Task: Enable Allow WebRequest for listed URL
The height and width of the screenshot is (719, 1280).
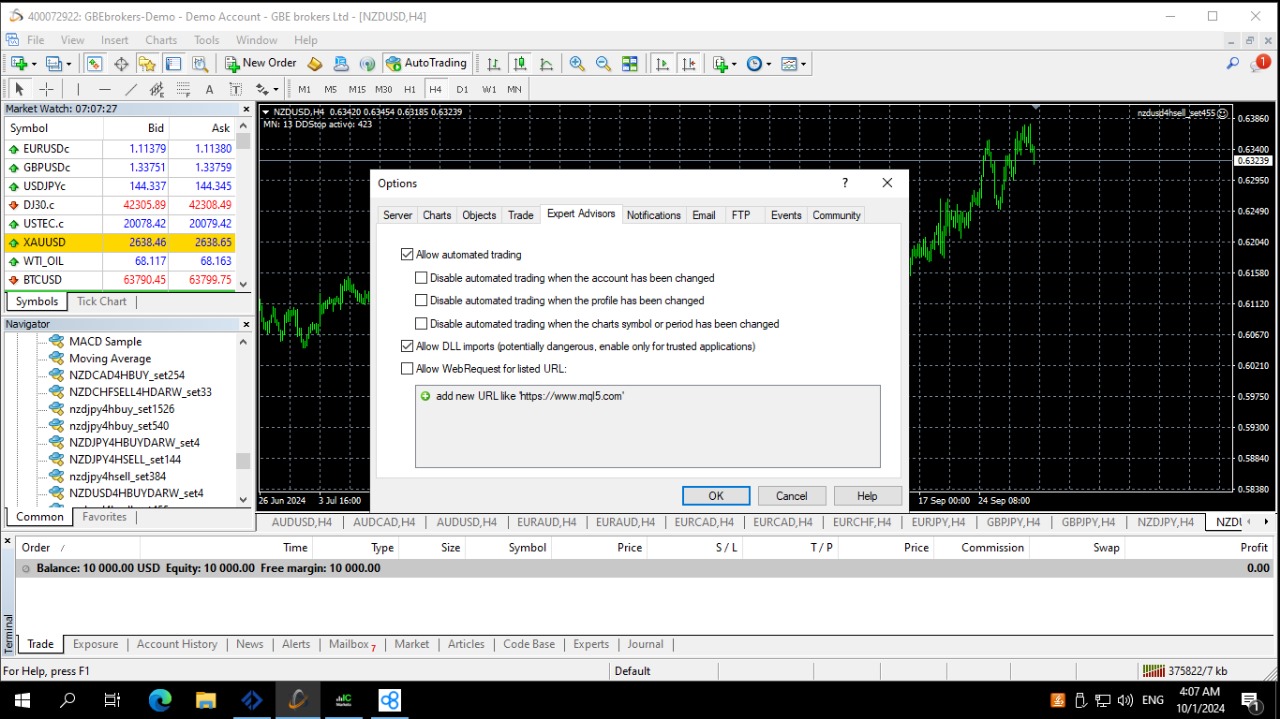Action: point(407,368)
